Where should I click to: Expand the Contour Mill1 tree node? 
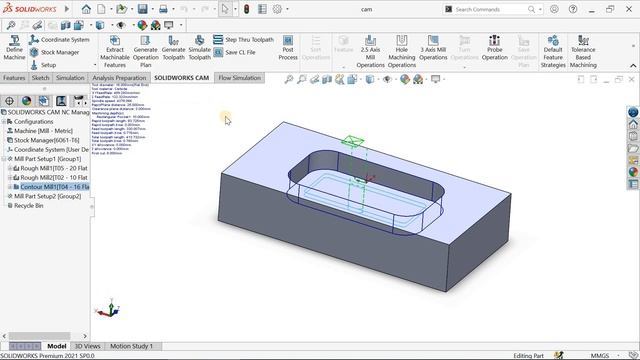(x=10, y=187)
